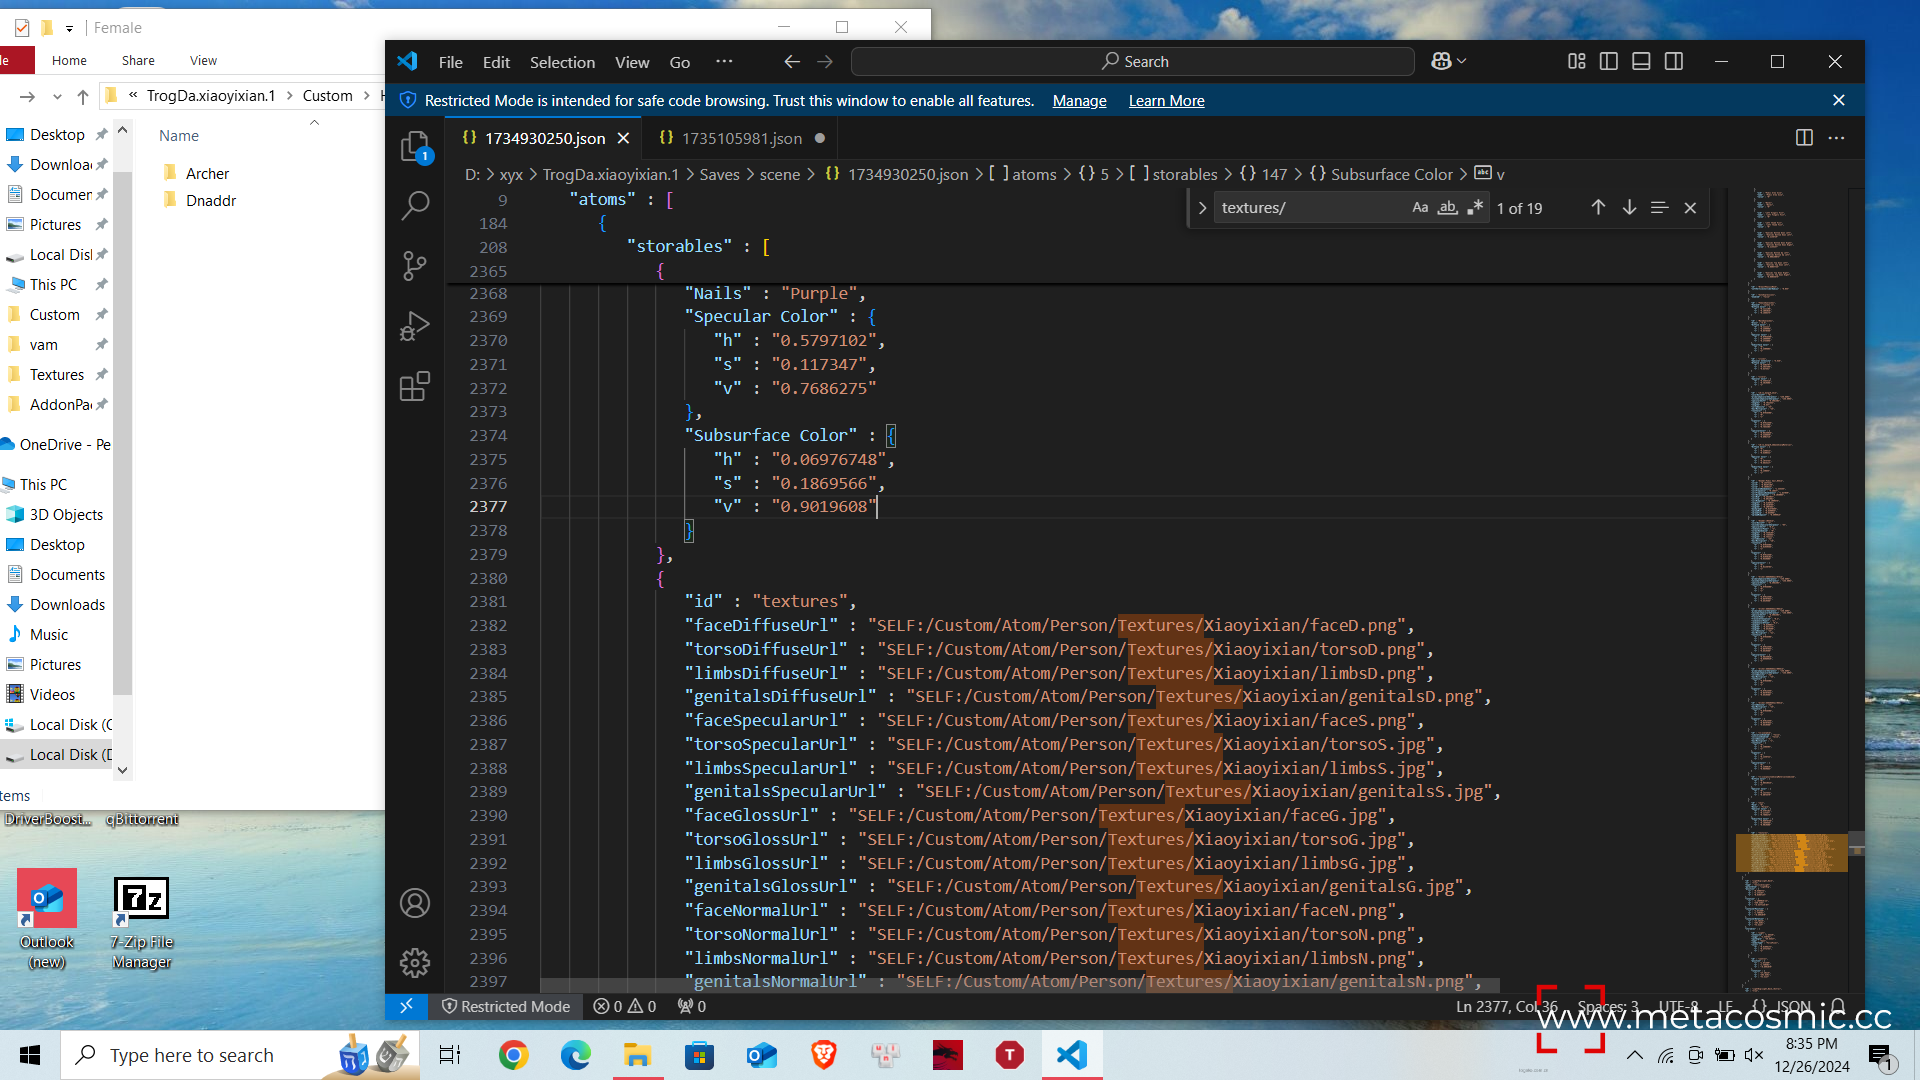Open the Windows Start menu

(x=30, y=1055)
